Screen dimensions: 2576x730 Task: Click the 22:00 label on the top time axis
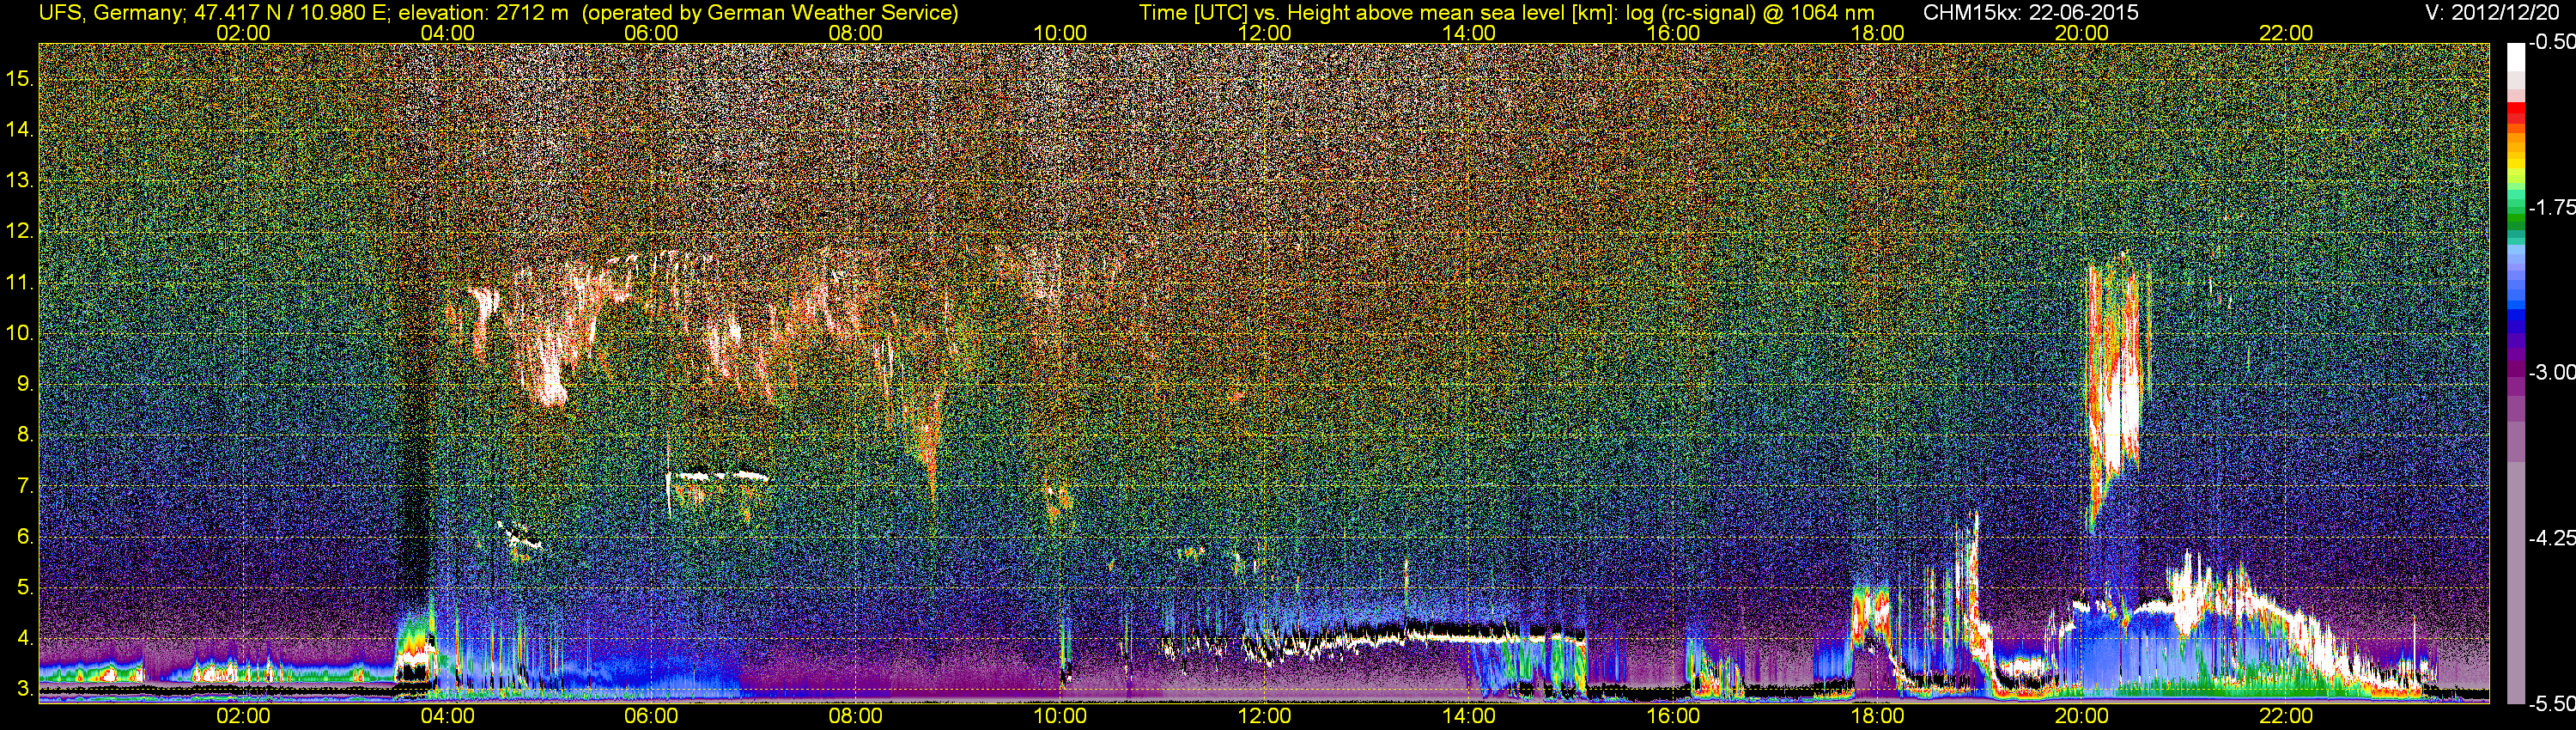pos(2286,33)
